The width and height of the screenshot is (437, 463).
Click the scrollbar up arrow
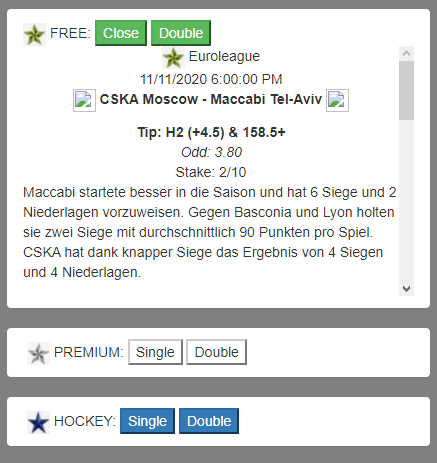[406, 53]
